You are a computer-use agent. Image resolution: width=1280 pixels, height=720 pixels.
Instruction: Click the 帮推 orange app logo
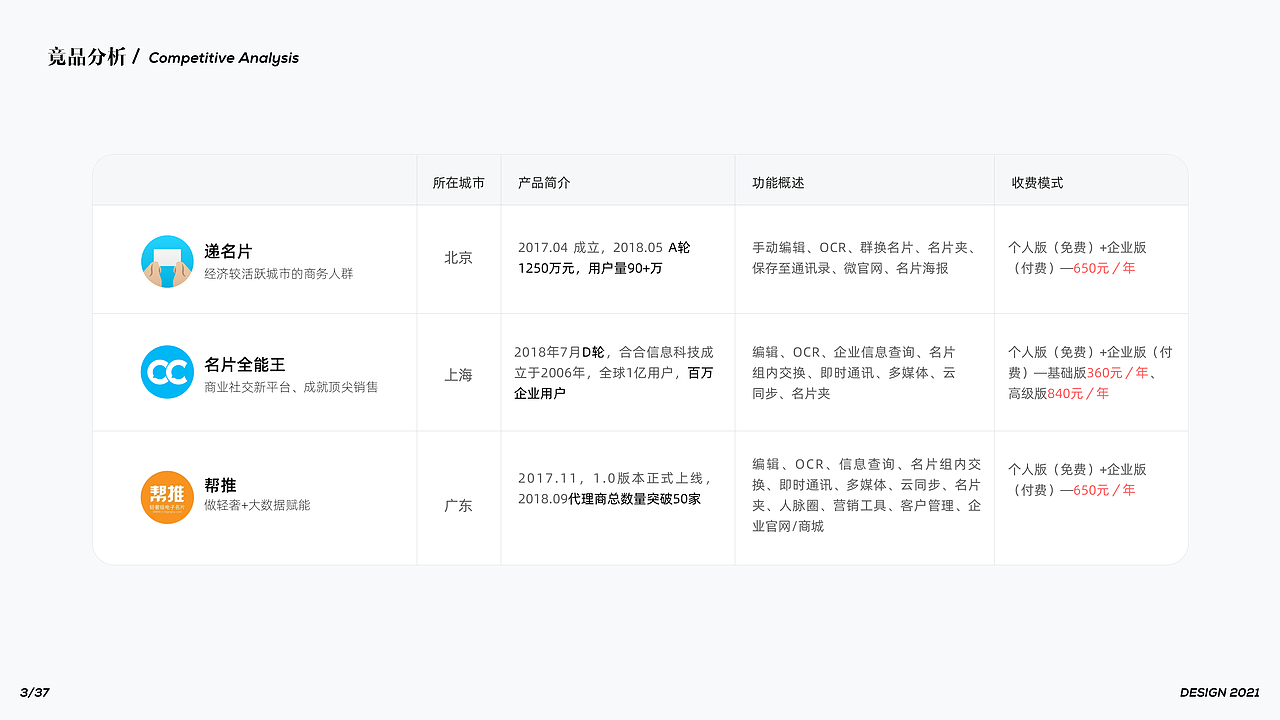167,497
